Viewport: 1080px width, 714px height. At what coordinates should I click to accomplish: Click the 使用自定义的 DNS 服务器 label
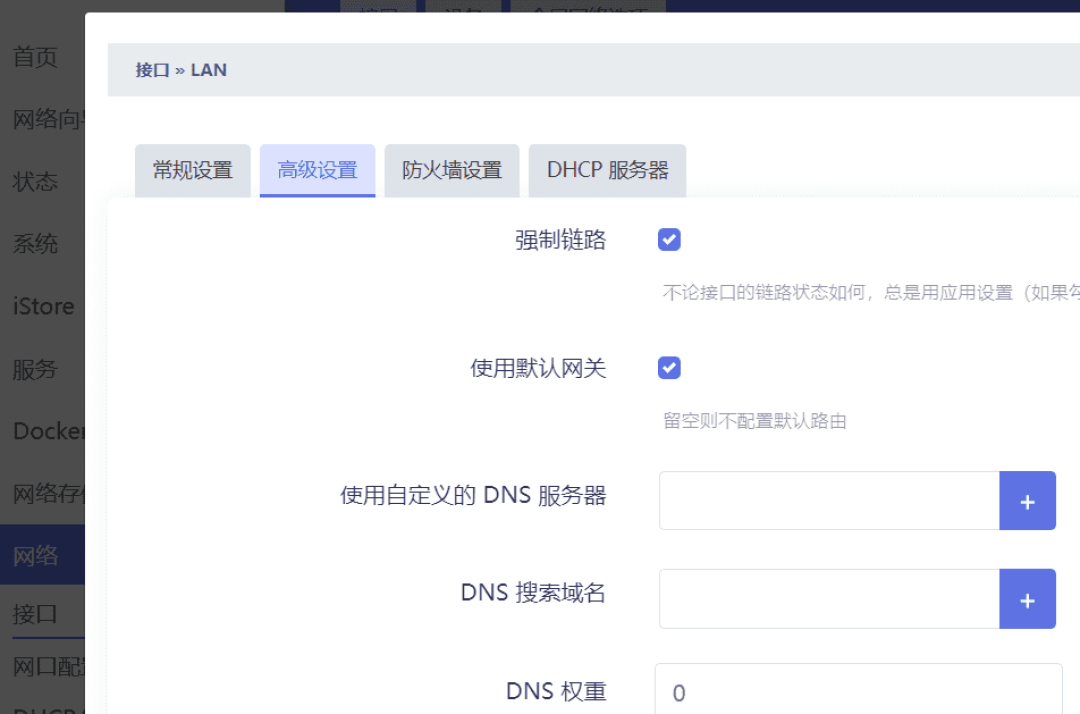click(473, 495)
